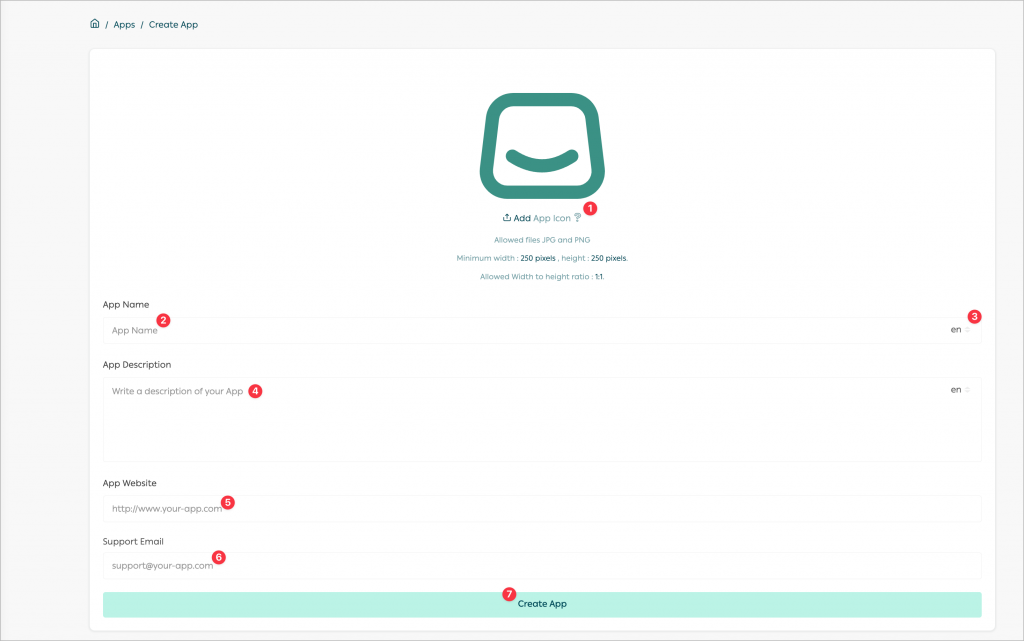
Task: Open the help question-mark icon beside Add App Icon
Action: 577,217
